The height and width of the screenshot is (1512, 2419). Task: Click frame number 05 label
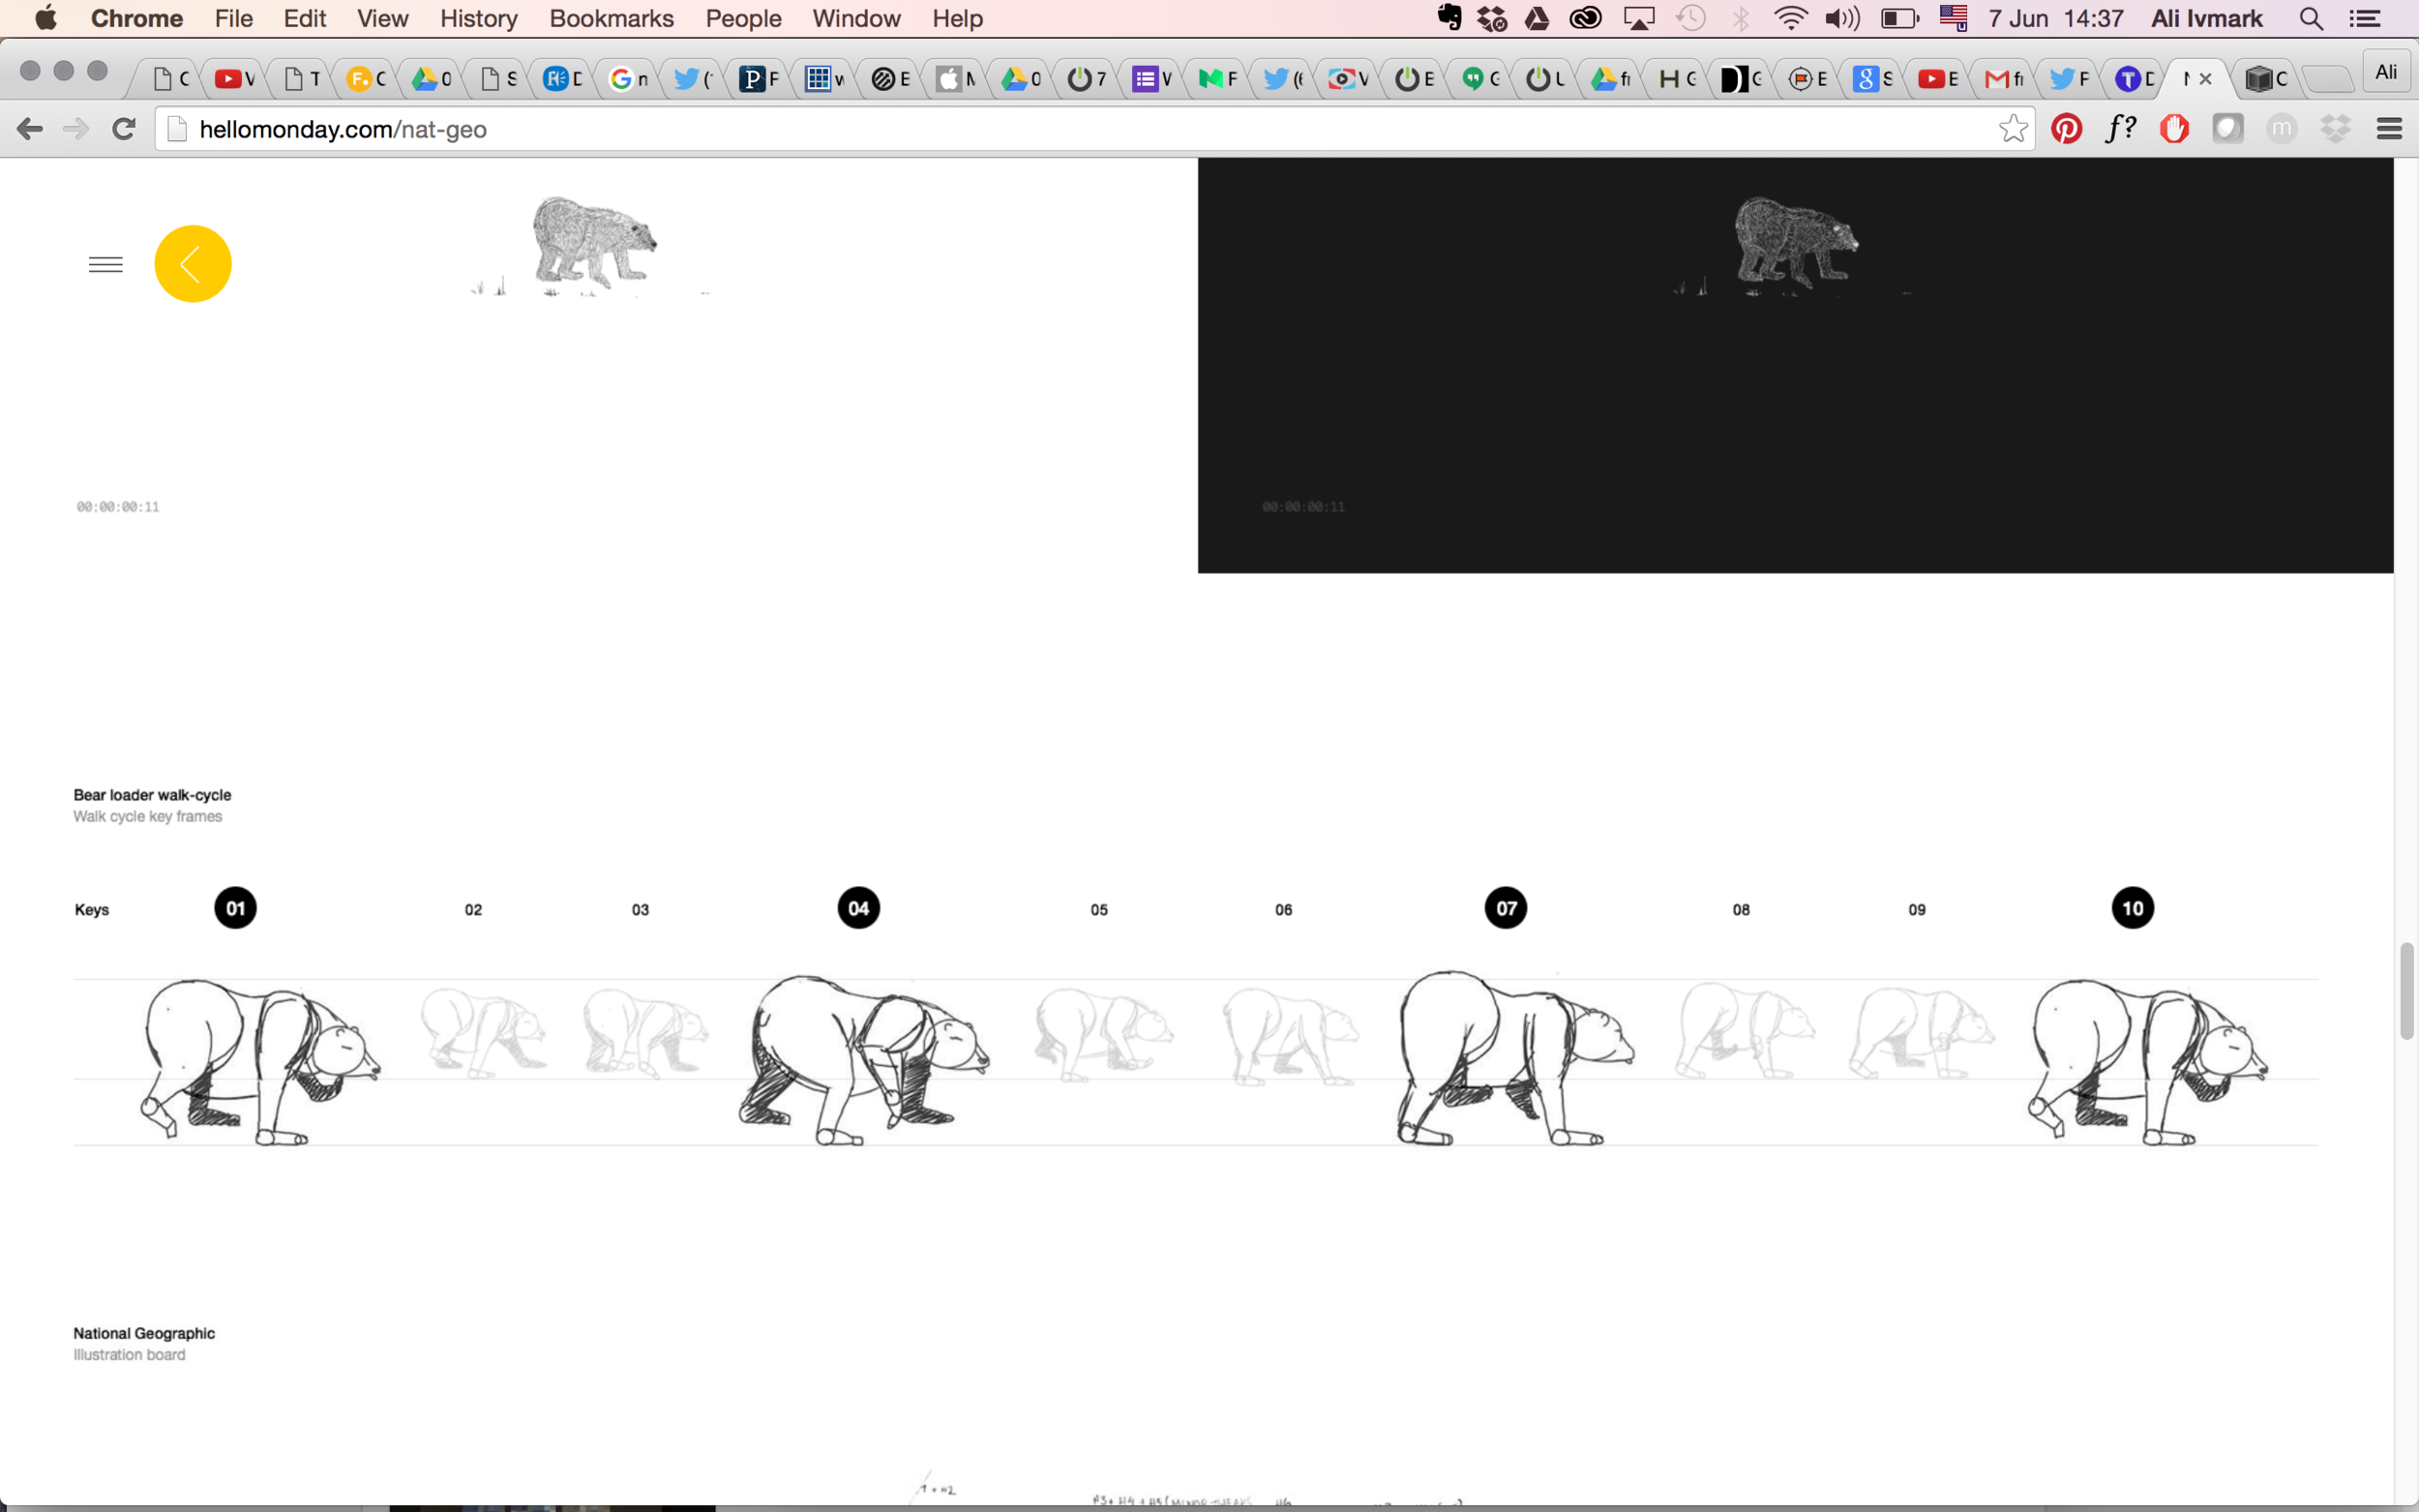point(1099,909)
